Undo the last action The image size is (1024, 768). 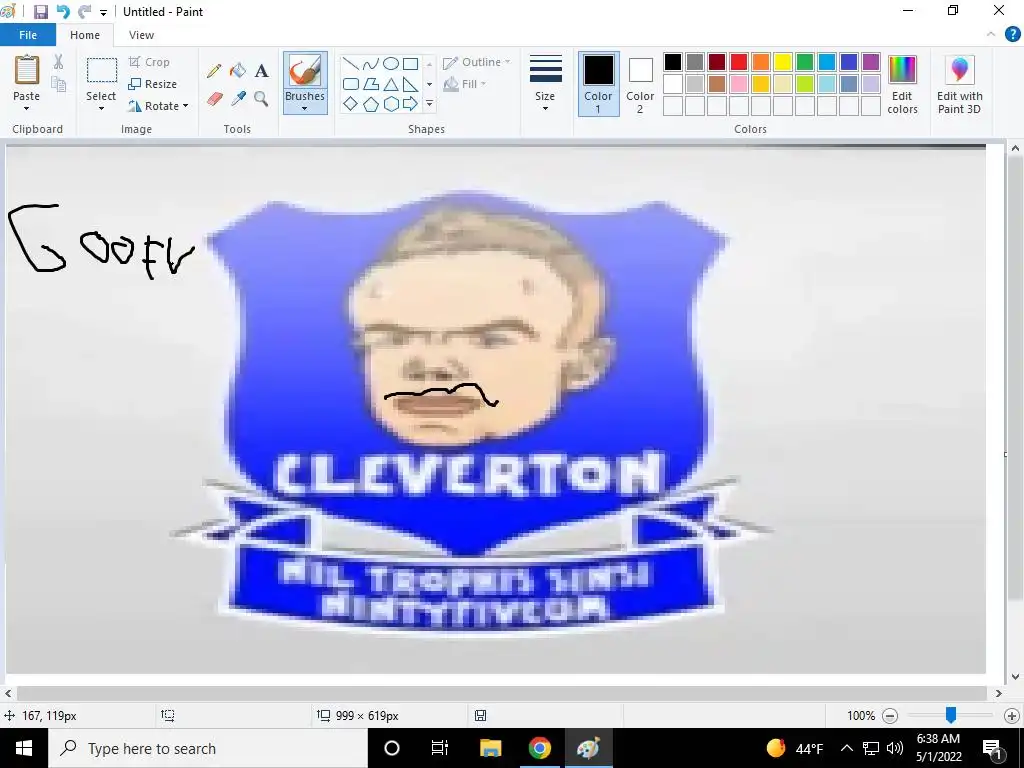point(63,12)
